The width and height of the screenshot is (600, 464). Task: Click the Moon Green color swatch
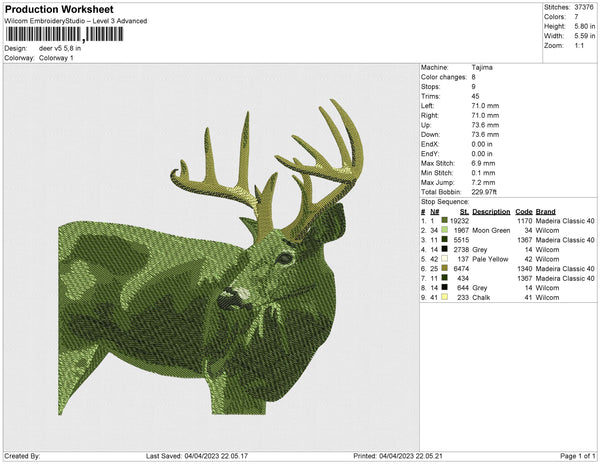(445, 231)
